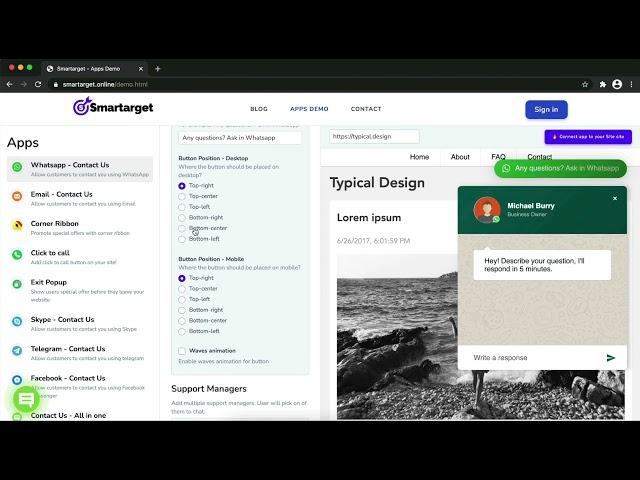Click the Corner Ribbon app icon
This screenshot has height=480, width=640.
(x=17, y=225)
